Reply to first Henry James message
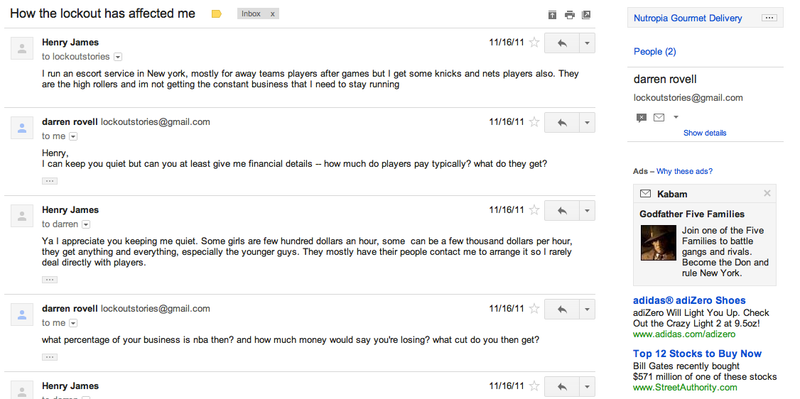 562,43
